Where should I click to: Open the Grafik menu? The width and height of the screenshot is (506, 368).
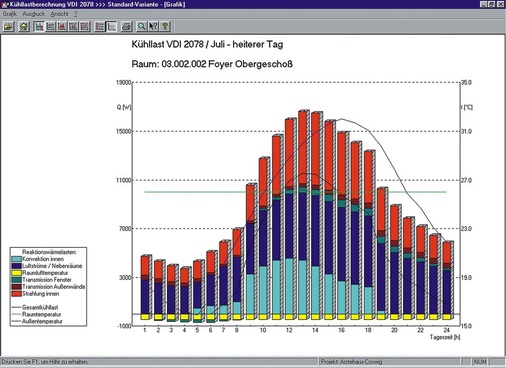(10, 14)
